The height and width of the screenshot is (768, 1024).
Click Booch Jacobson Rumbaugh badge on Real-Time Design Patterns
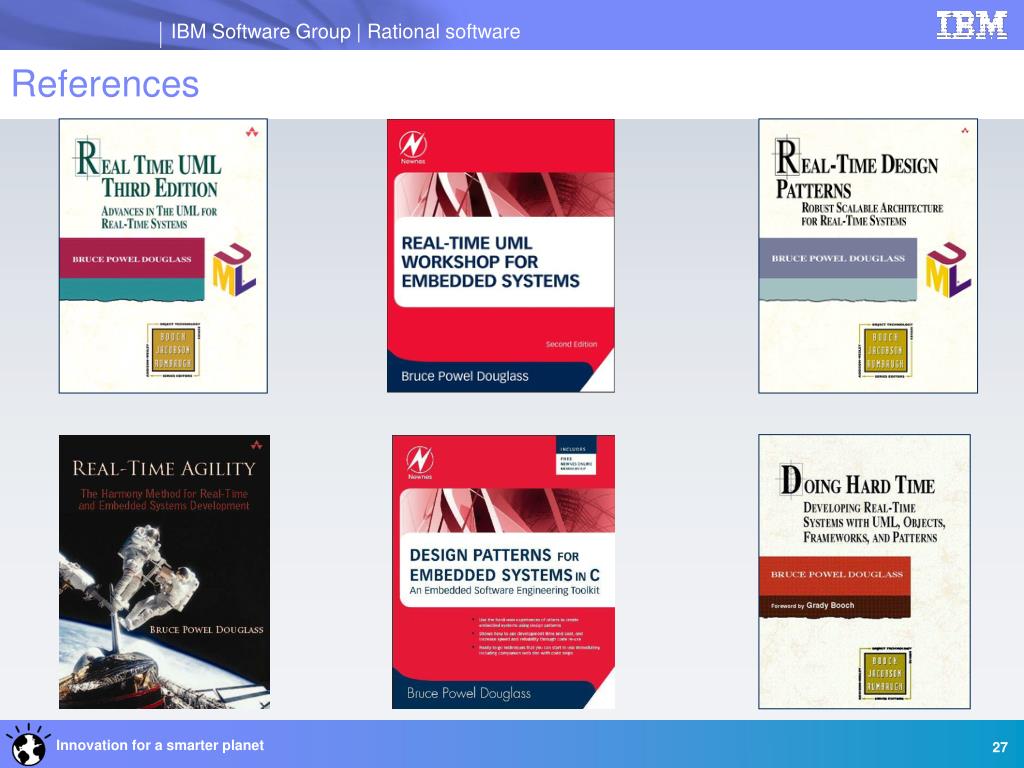click(x=885, y=351)
